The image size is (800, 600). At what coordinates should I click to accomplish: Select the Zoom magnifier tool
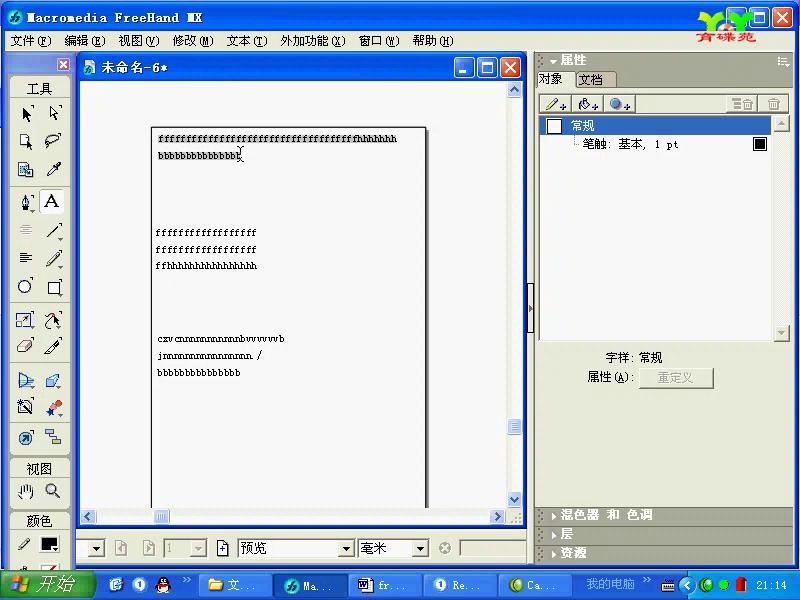point(53,491)
